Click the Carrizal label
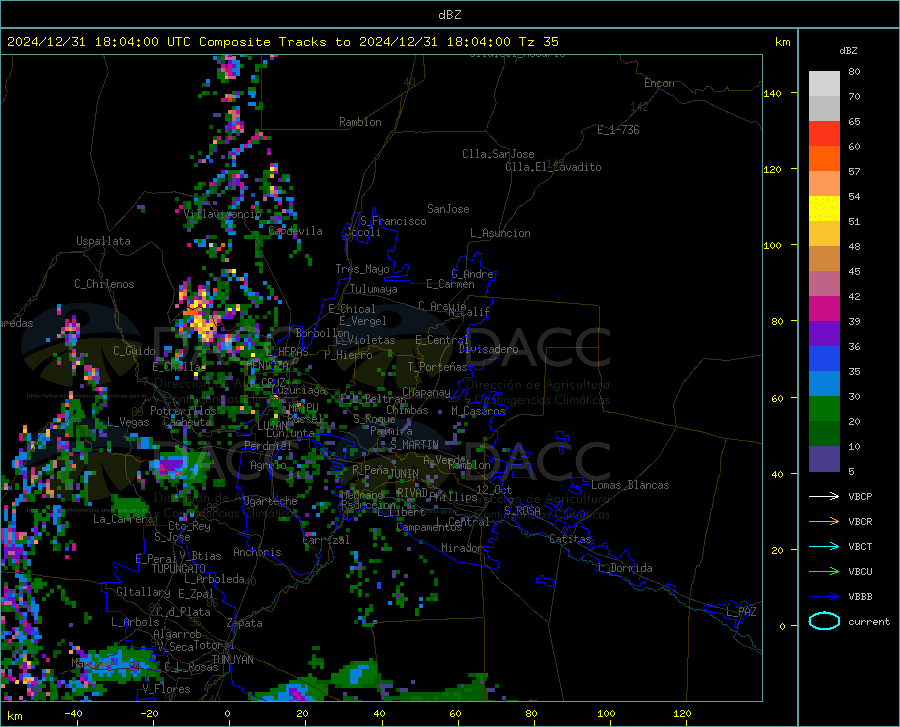Viewport: 900px width, 727px height. (326, 540)
